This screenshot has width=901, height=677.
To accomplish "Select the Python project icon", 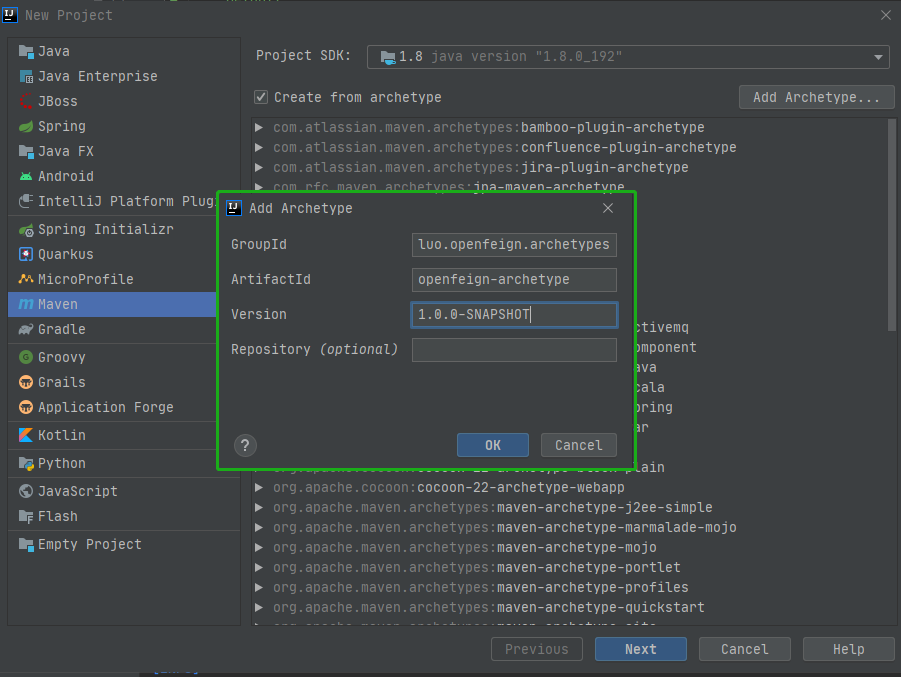I will coord(26,464).
